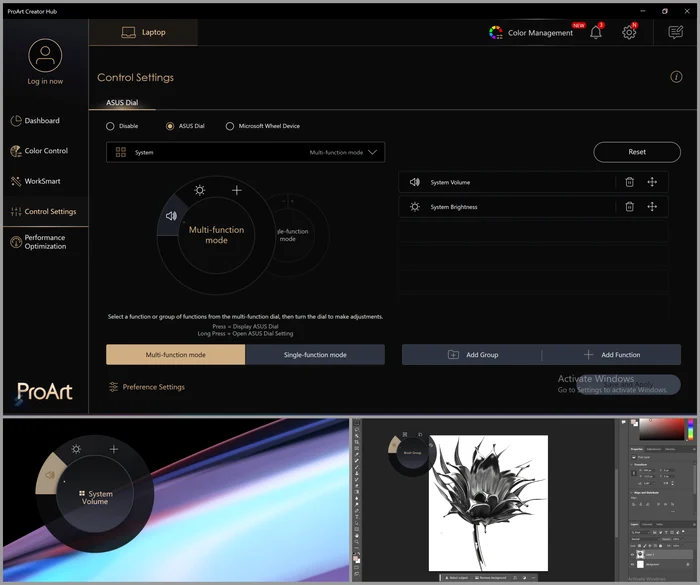Click Select subject in Photoshop
The height and width of the screenshot is (585, 700).
pos(456,577)
